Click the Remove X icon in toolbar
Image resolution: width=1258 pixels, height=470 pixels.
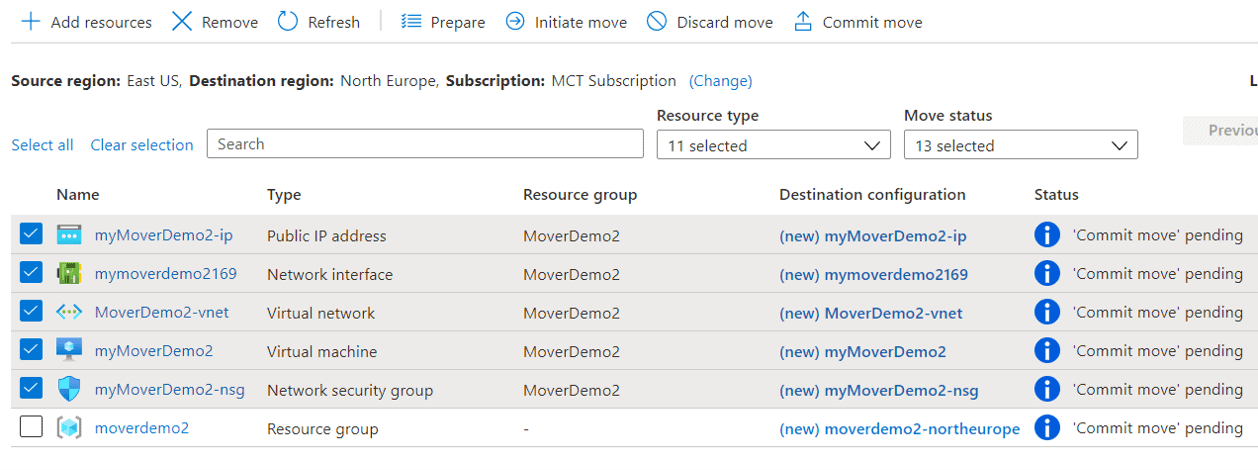point(181,22)
